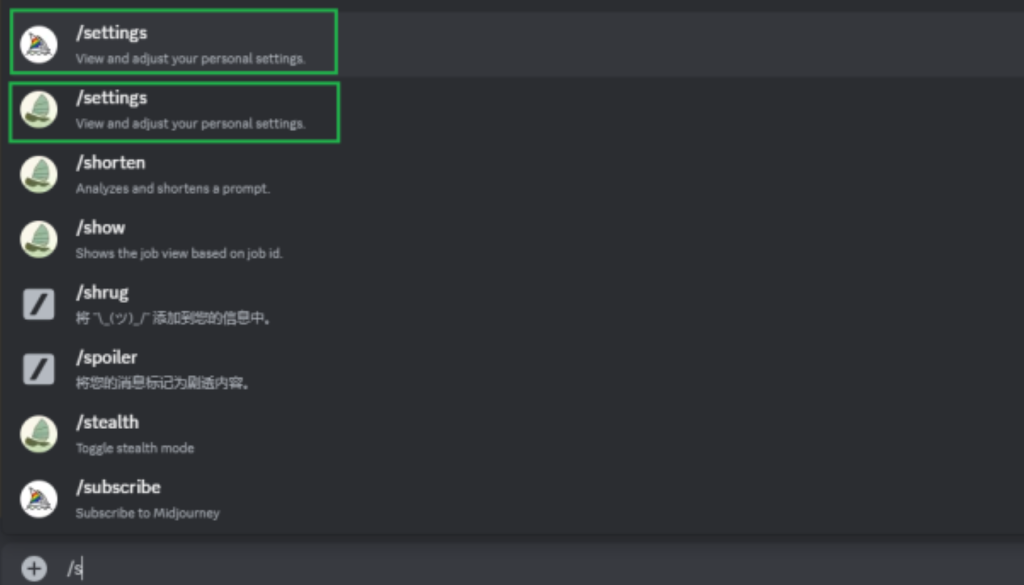Select the /shorten command label

pyautogui.click(x=110, y=163)
